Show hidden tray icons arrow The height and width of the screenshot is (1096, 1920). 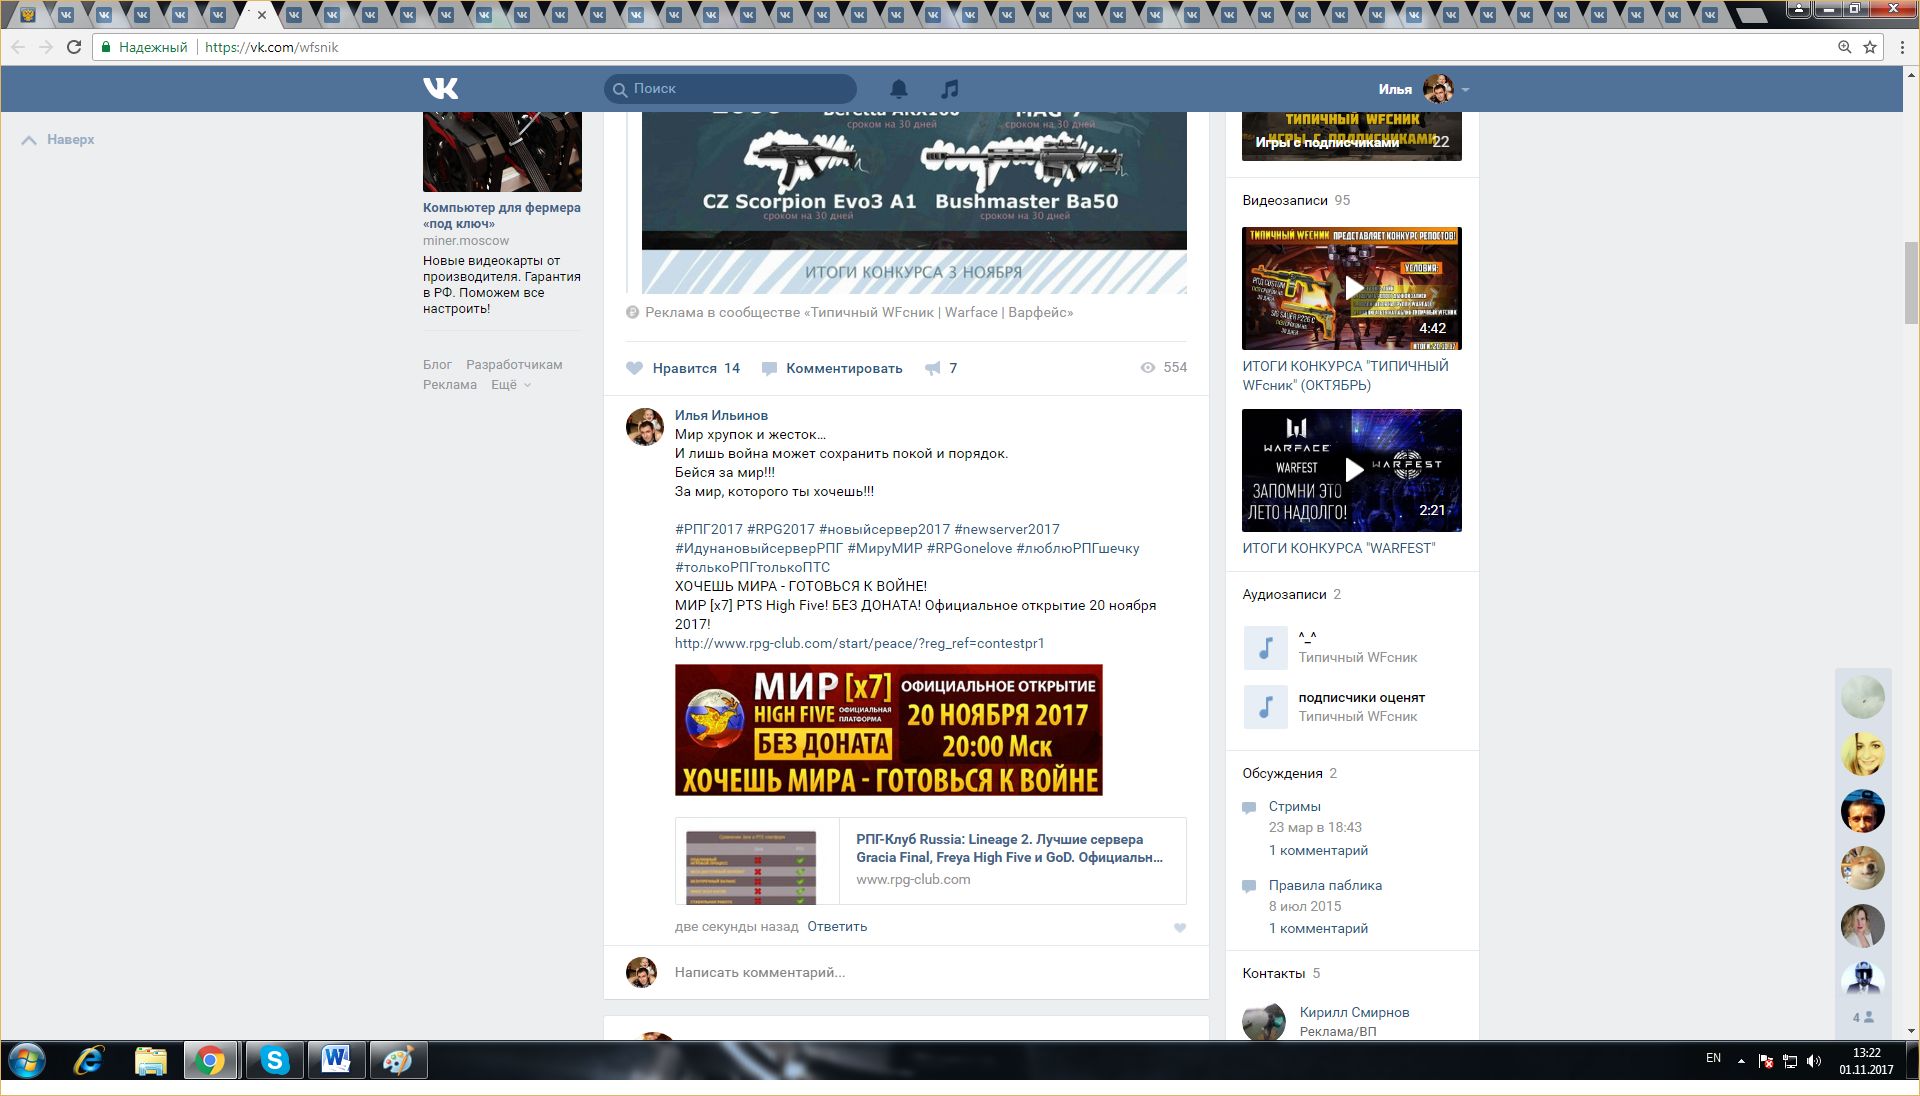point(1741,1061)
